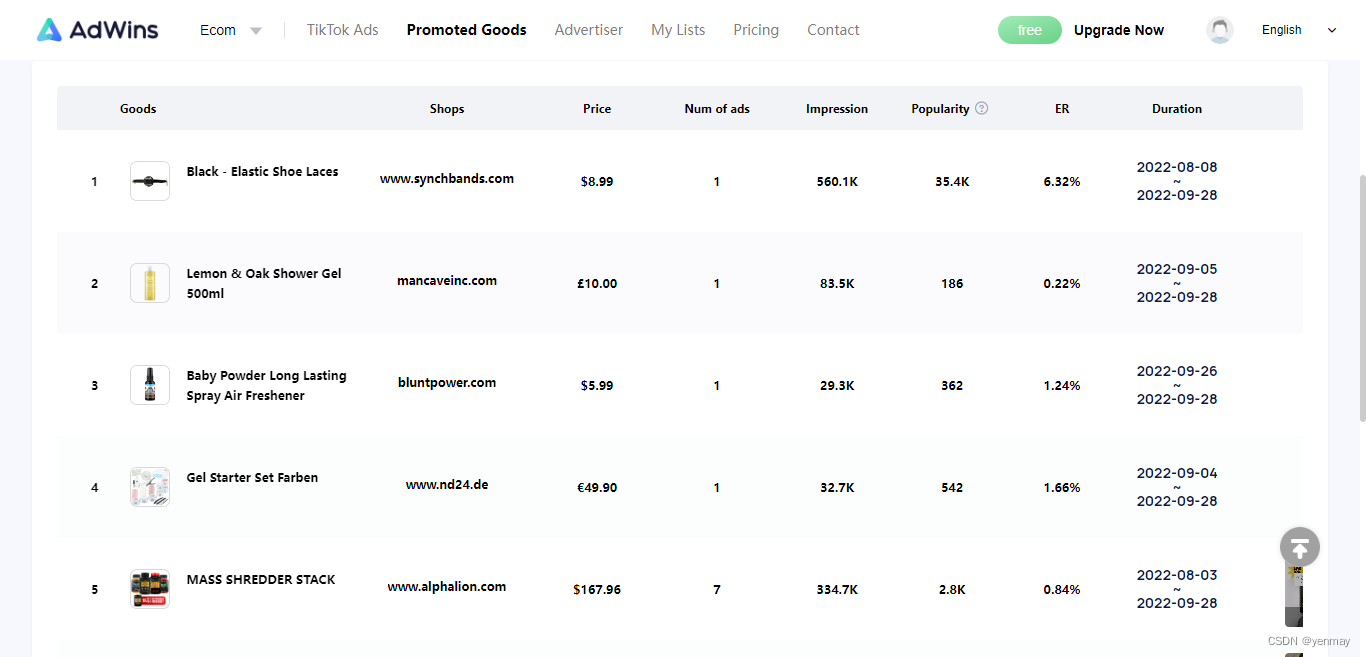The image size is (1366, 657).
Task: Go to TikTok Ads page
Action: 343,30
